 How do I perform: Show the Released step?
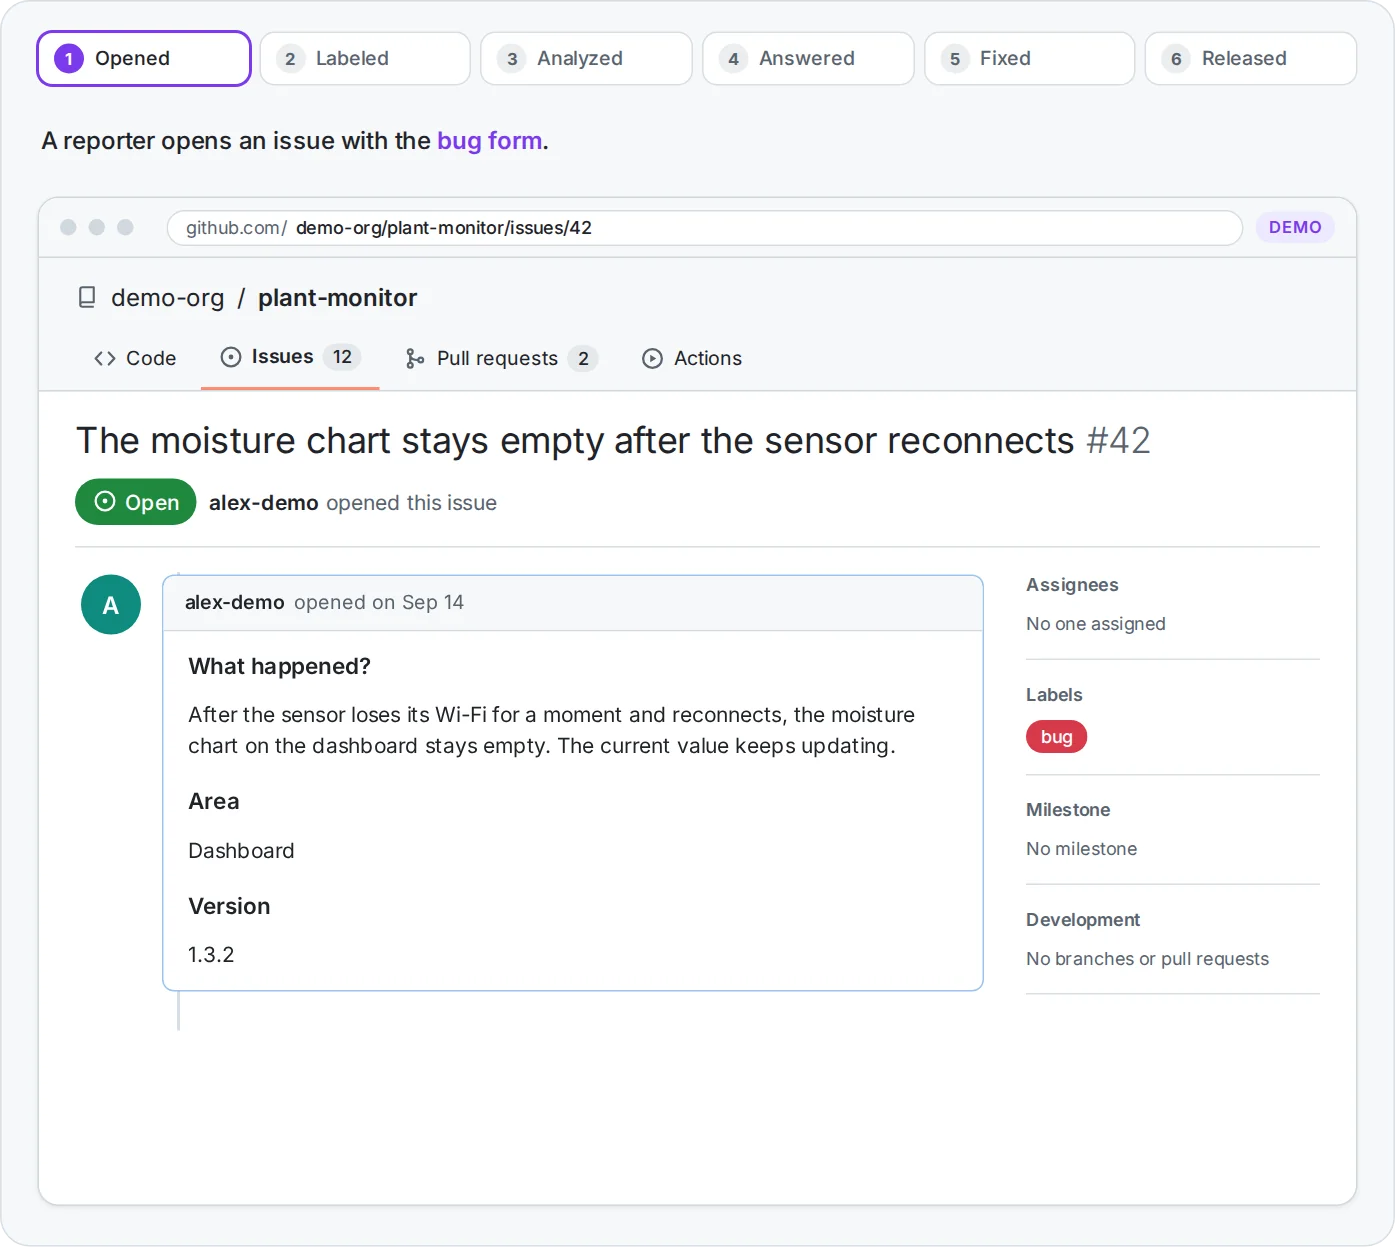pos(1251,58)
